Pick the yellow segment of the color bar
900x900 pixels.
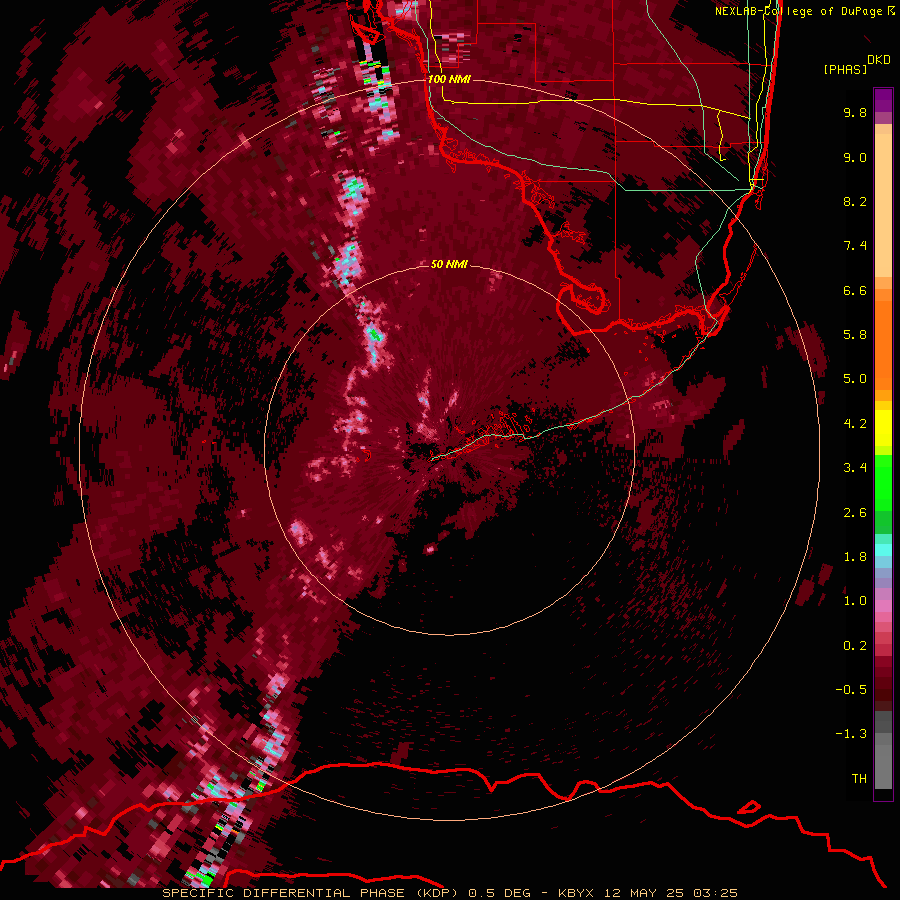click(883, 428)
